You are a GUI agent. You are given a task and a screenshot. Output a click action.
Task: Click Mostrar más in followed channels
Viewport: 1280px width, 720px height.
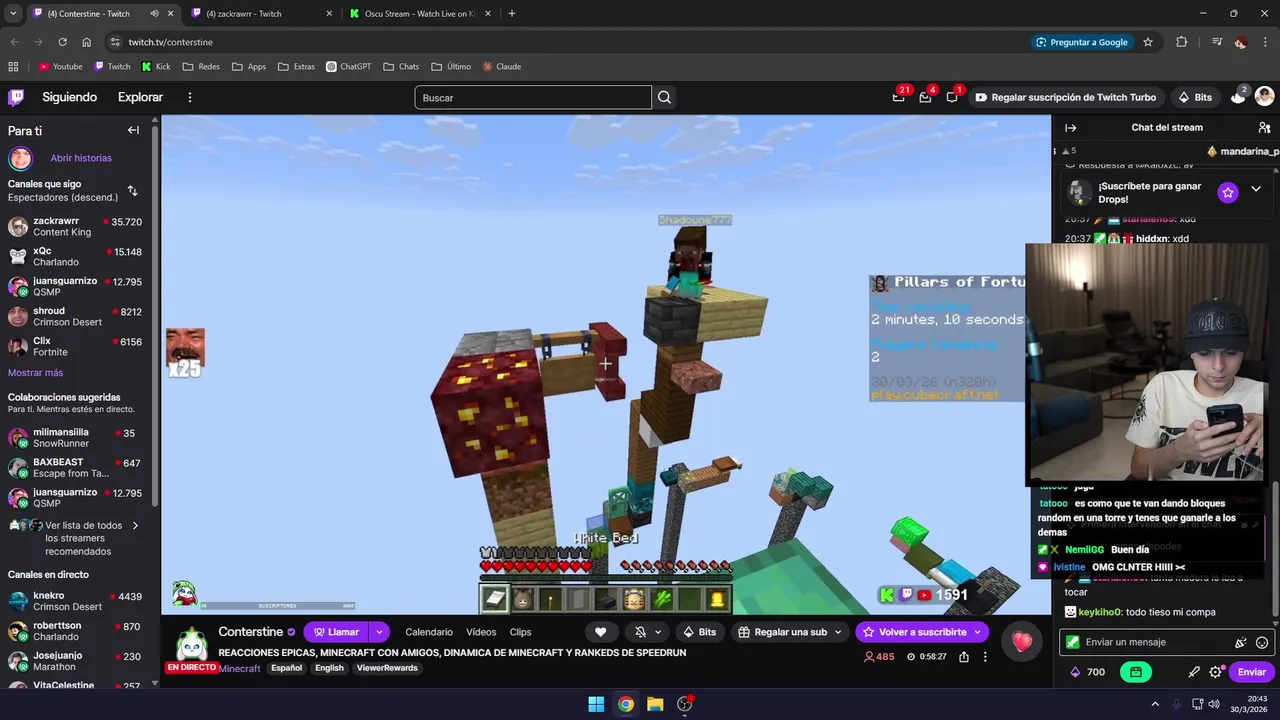coord(35,373)
